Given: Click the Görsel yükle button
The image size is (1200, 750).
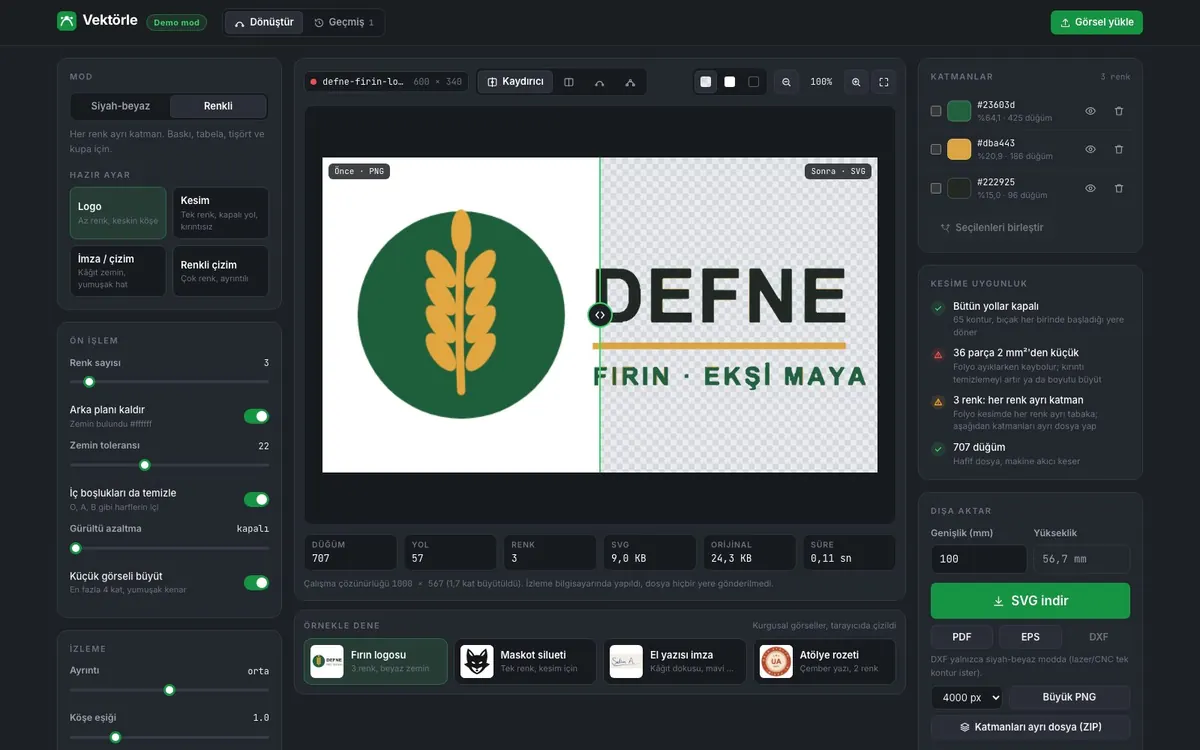Looking at the screenshot, I should click(x=1096, y=22).
